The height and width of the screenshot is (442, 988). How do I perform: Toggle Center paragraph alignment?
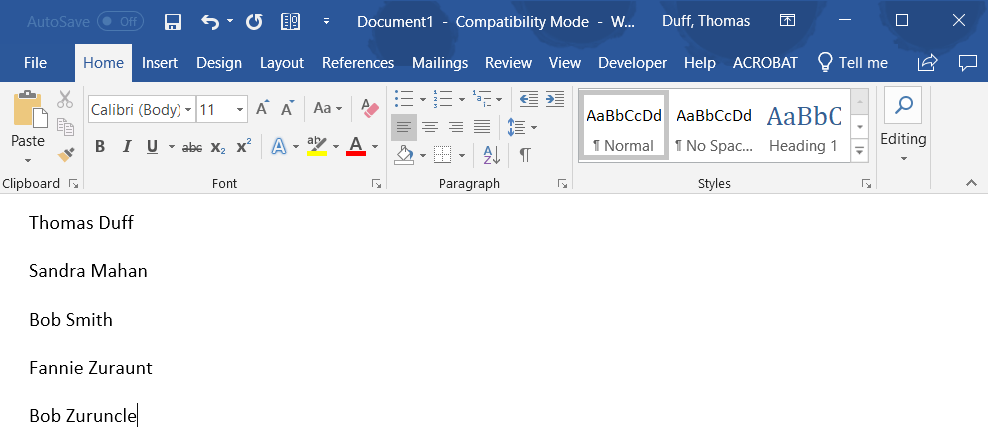pyautogui.click(x=430, y=127)
